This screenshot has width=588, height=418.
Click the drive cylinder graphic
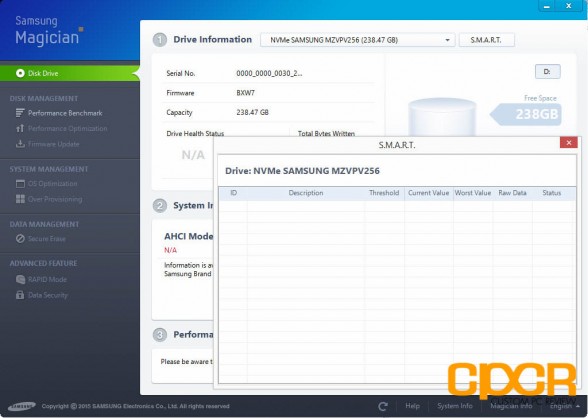click(442, 117)
